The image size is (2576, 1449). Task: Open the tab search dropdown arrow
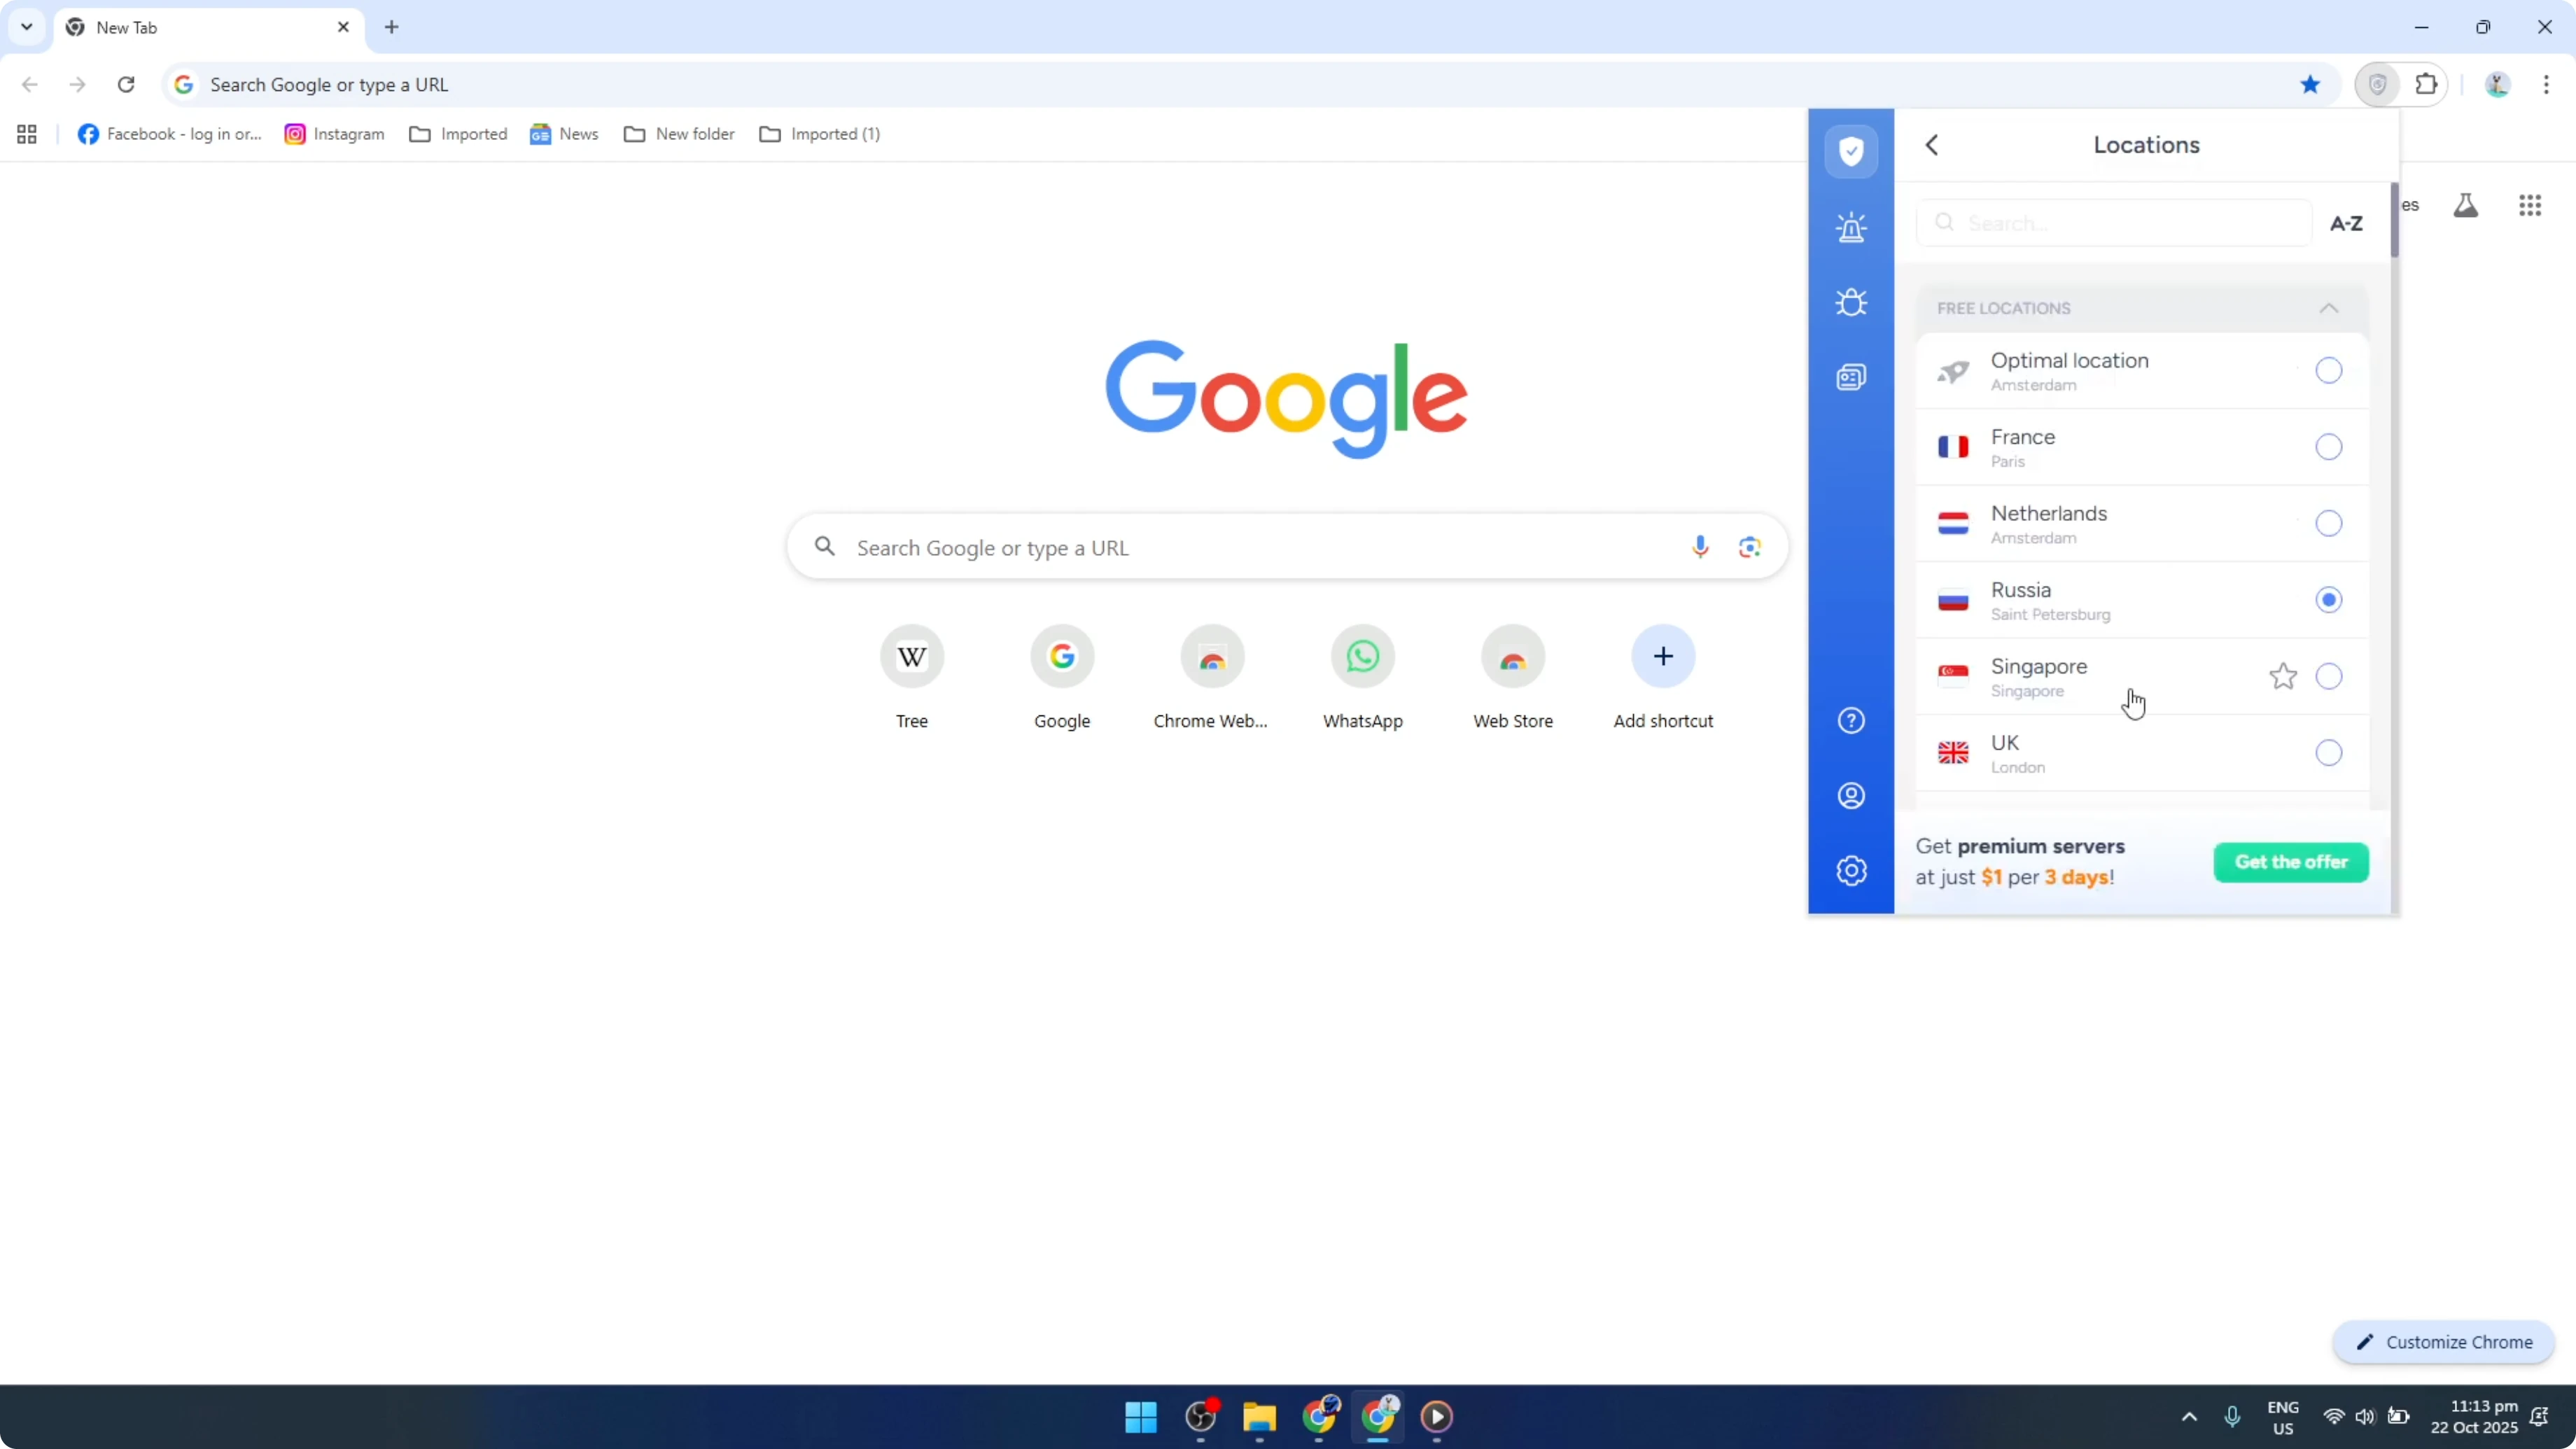27,27
